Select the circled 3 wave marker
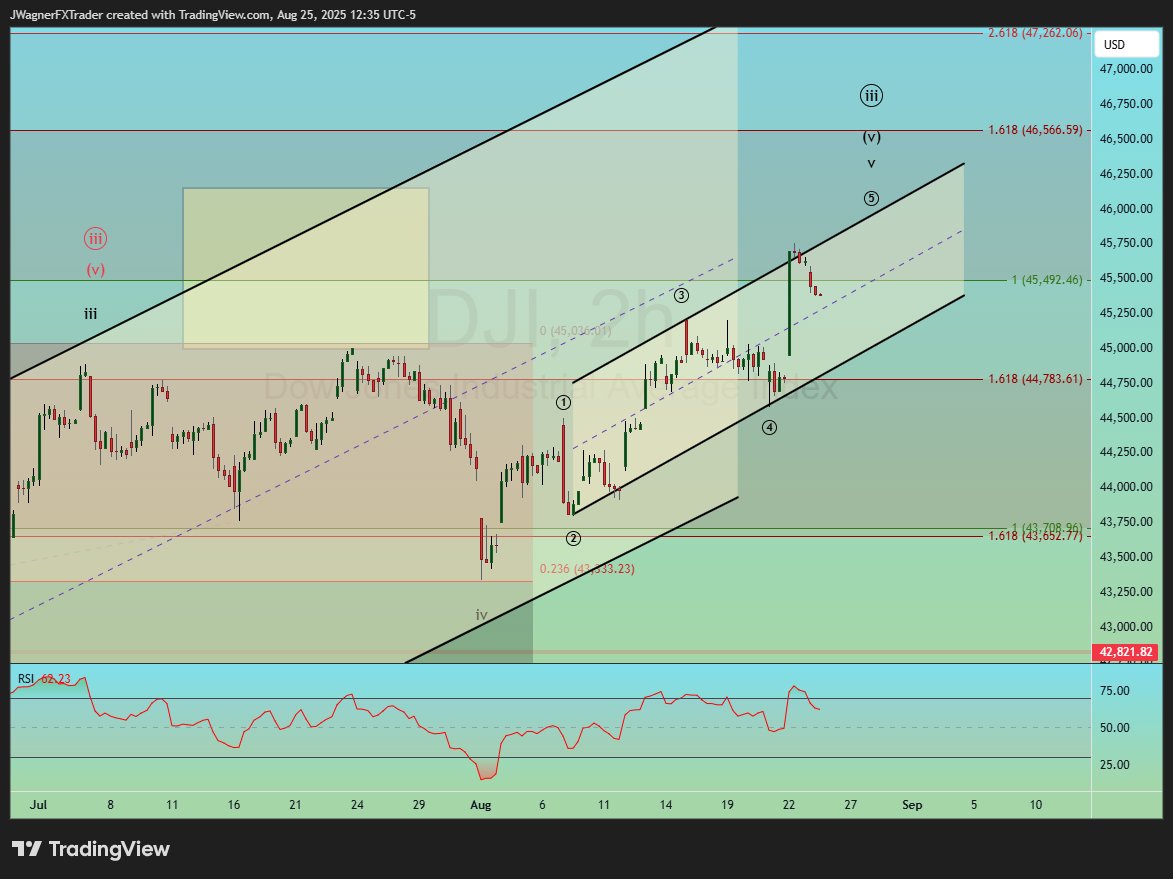1173x879 pixels. (681, 295)
